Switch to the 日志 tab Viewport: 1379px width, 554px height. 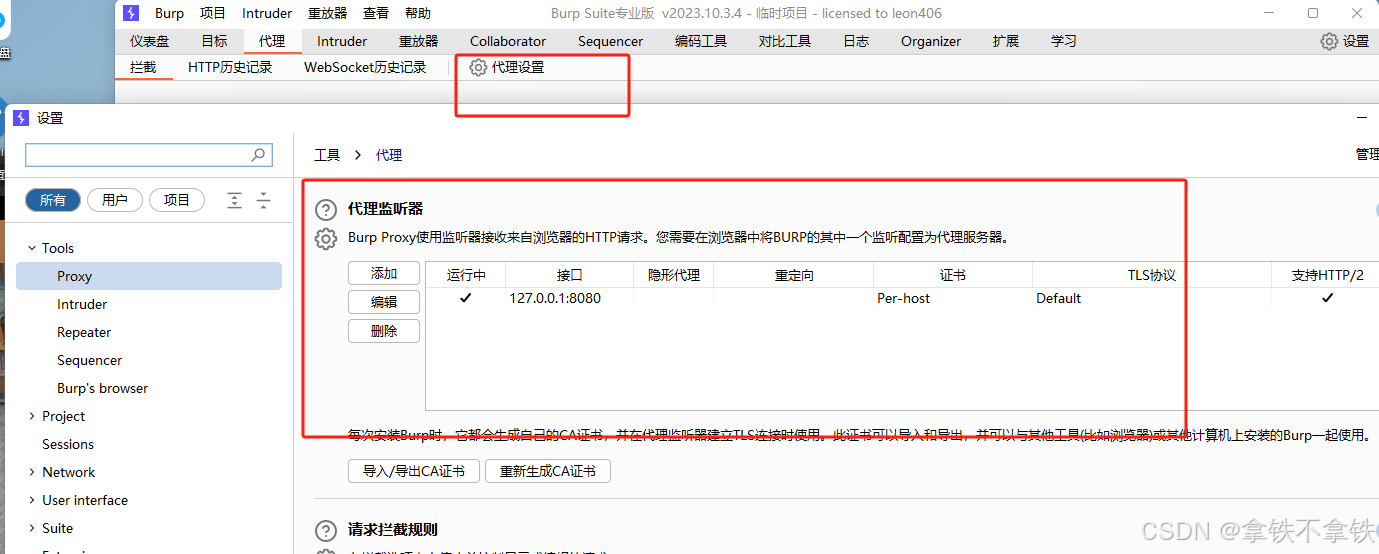856,41
